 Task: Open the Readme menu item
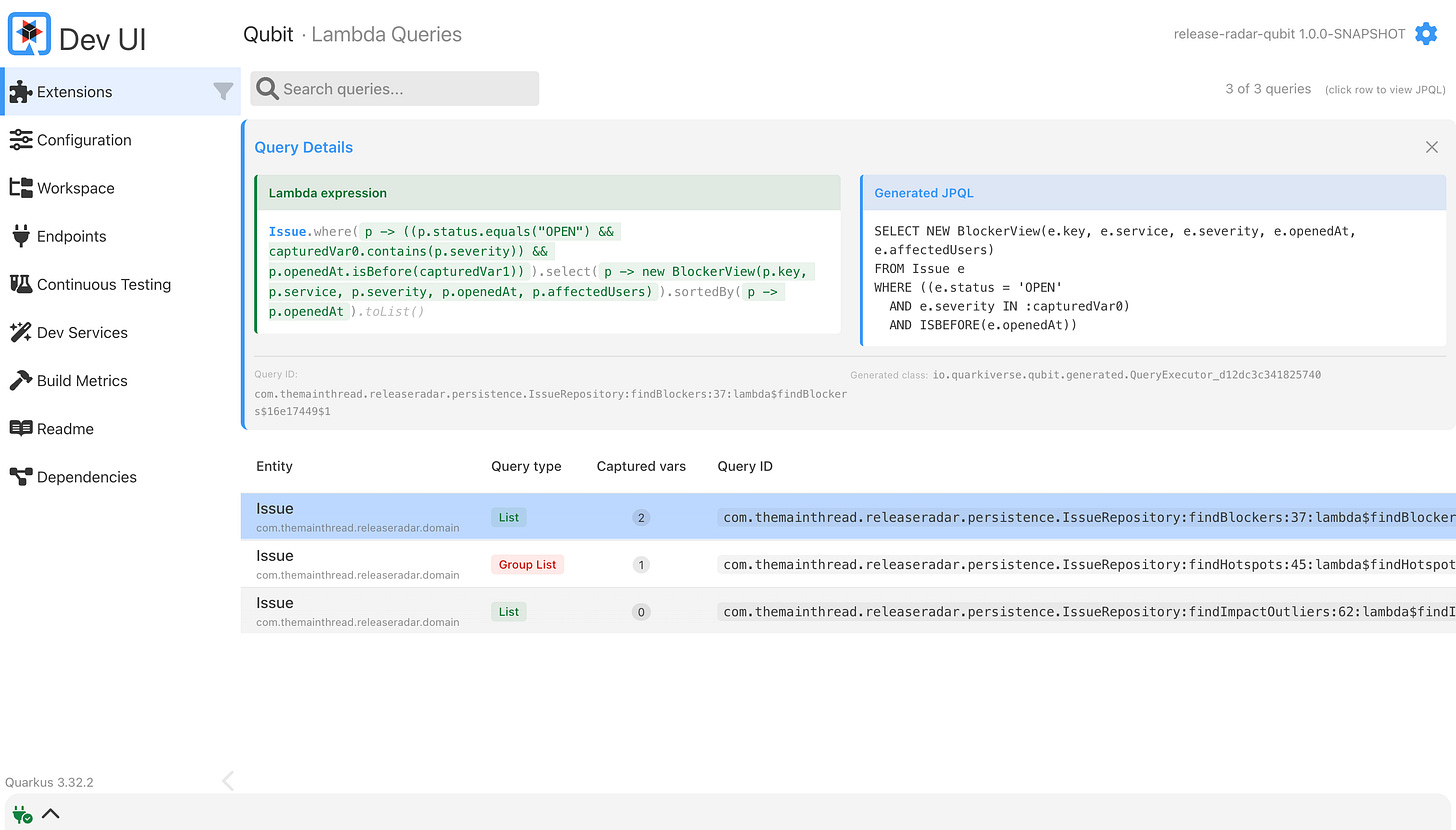click(x=121, y=428)
